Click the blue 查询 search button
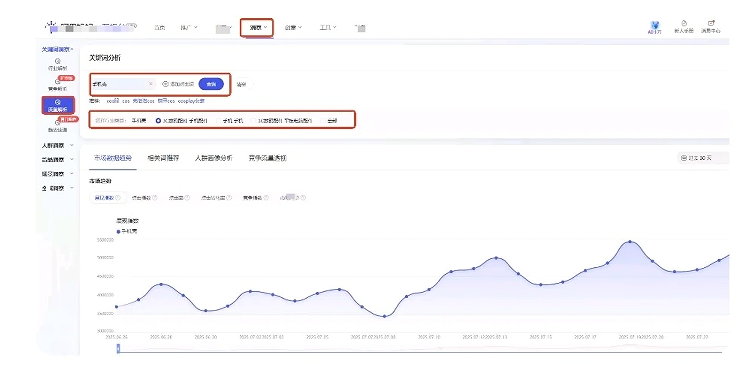Image resolution: width=746 pixels, height=365 pixels. tap(211, 84)
